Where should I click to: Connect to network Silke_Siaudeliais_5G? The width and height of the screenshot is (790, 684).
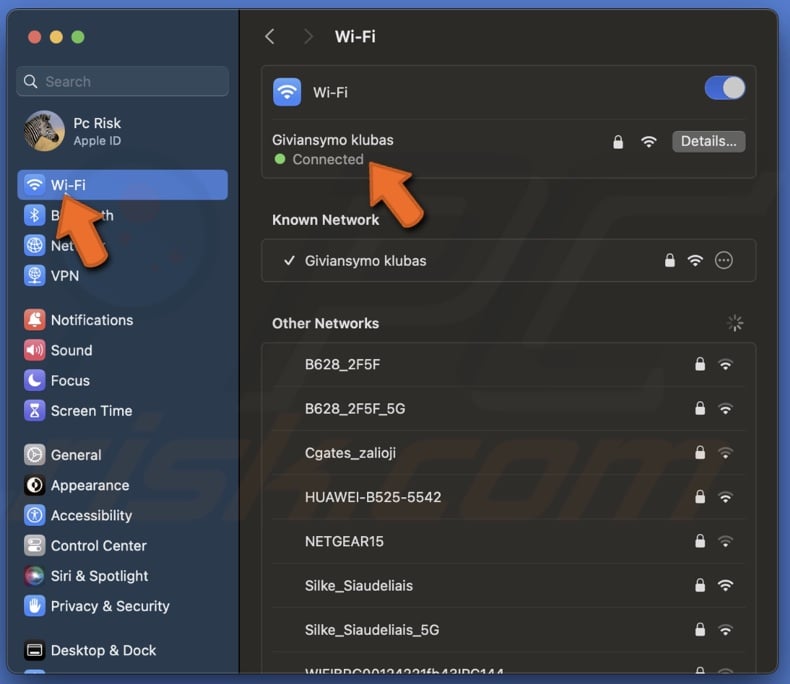point(508,630)
